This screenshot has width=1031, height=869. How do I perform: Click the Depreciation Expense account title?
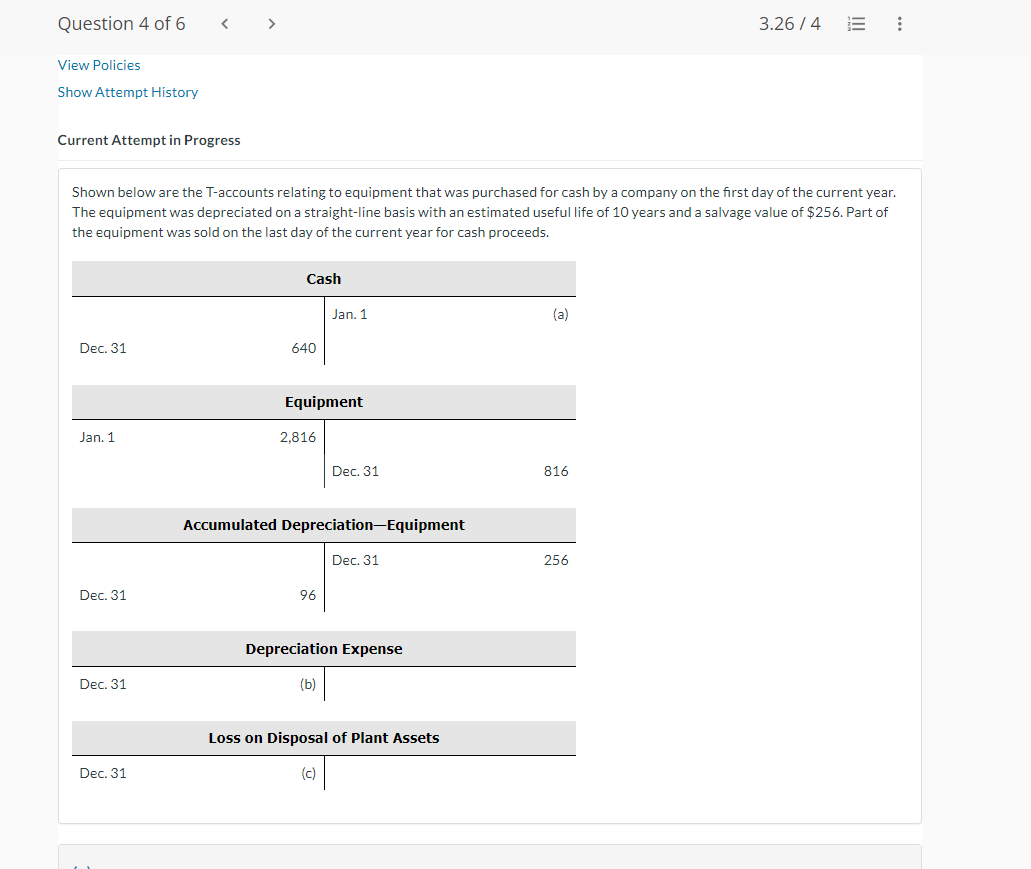(x=323, y=648)
